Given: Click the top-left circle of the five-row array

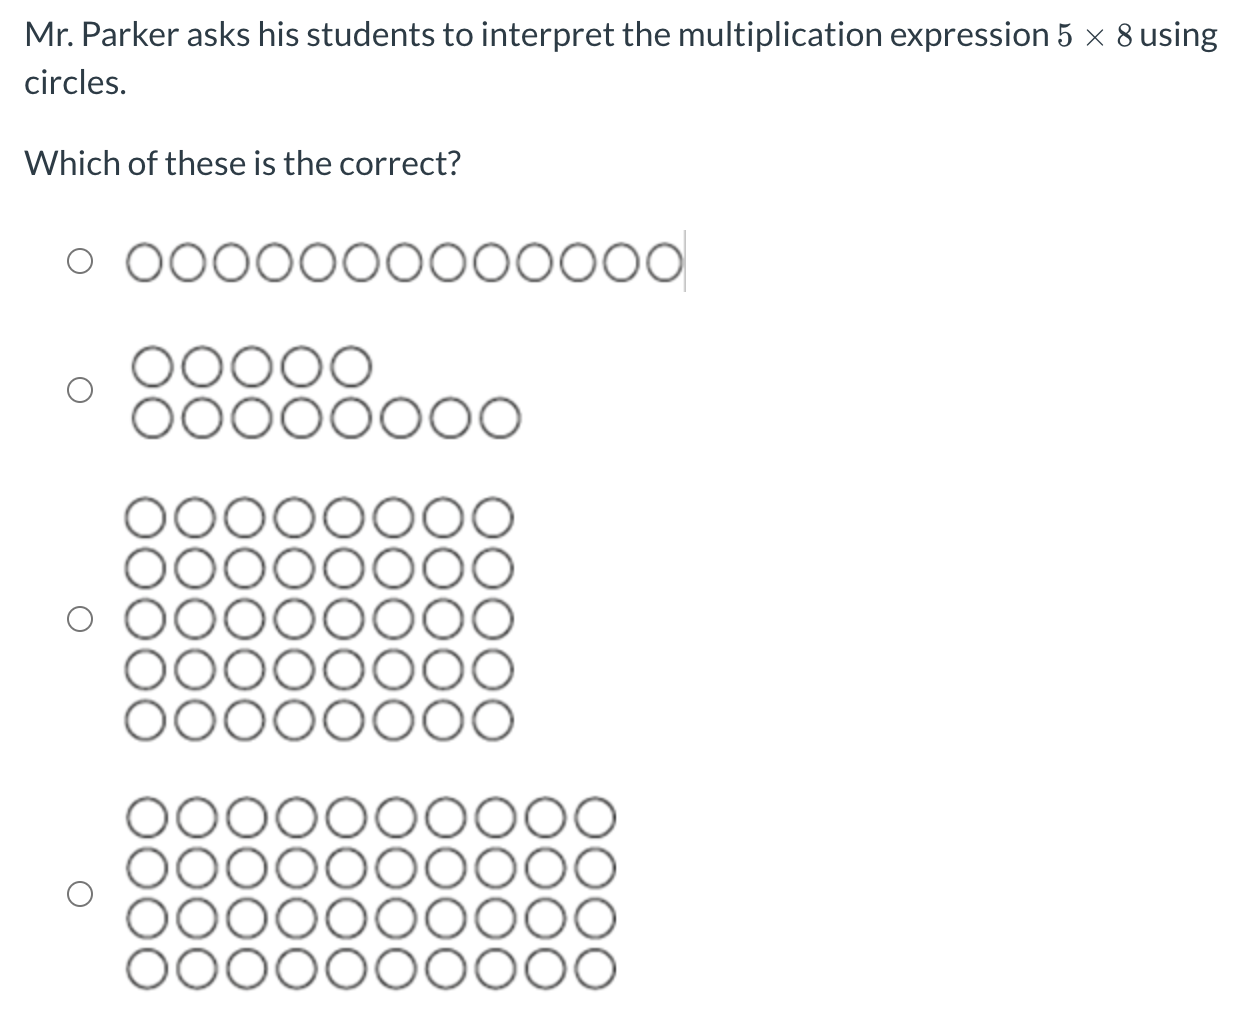Looking at the screenshot, I should click(x=146, y=518).
